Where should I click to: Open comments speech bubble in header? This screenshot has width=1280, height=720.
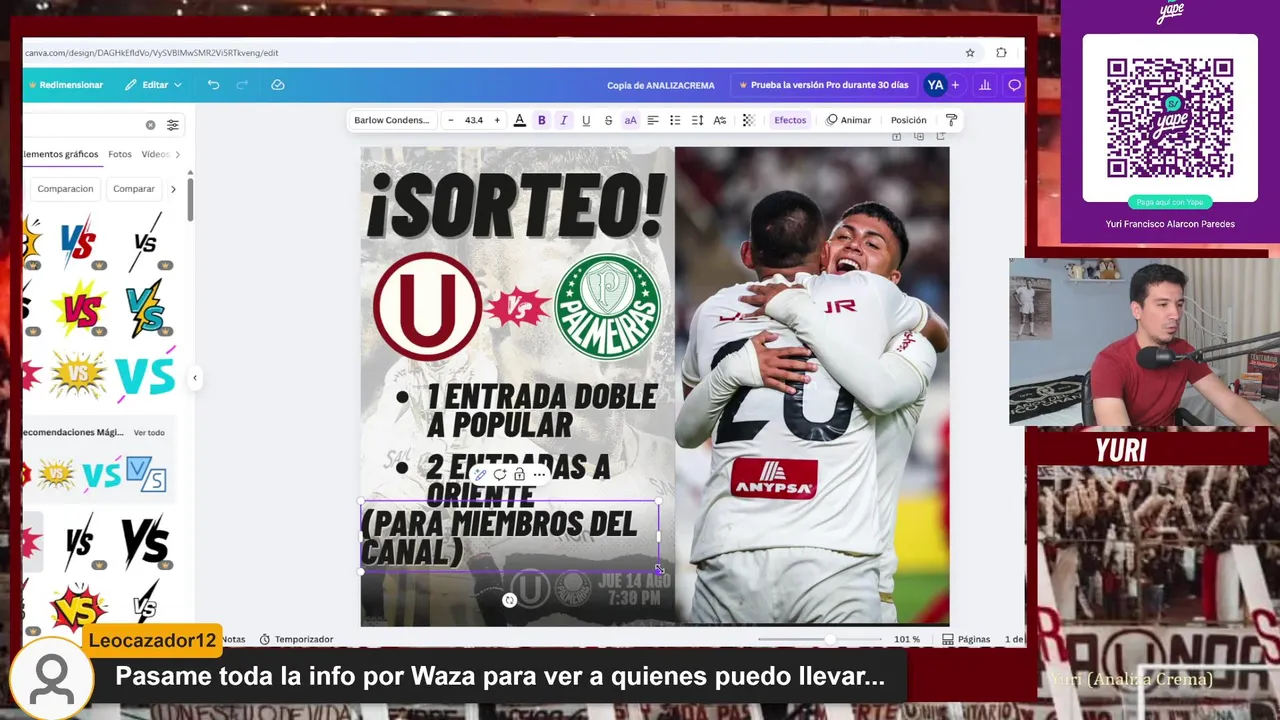(x=1014, y=85)
